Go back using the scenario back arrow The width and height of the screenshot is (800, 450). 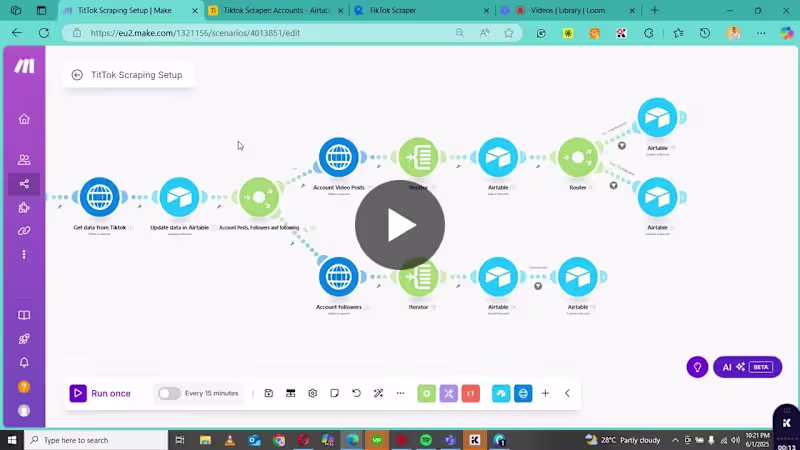coord(77,75)
